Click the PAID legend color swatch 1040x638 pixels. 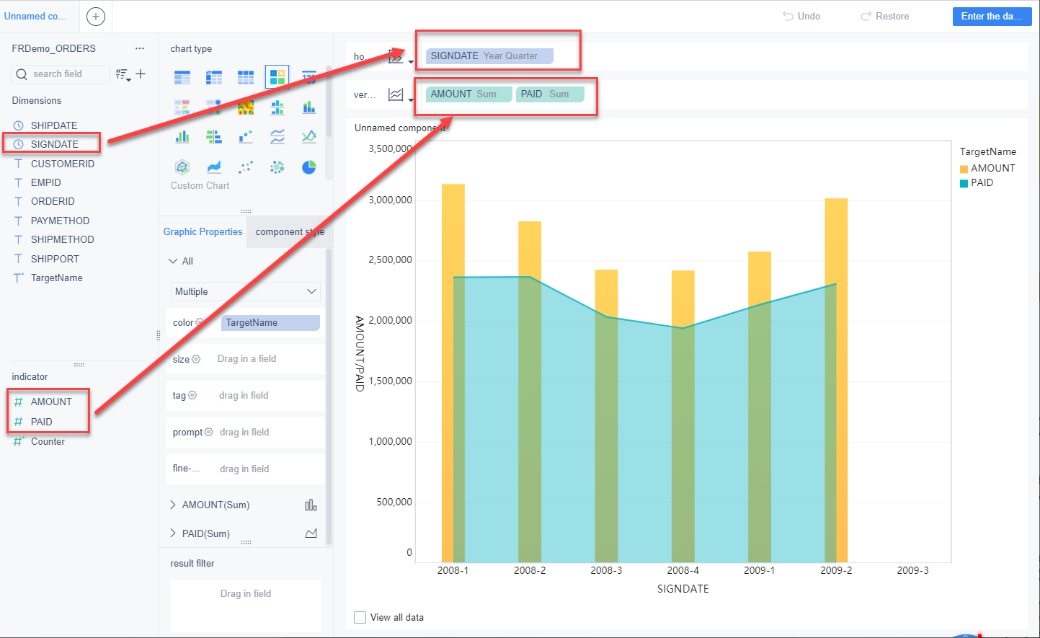click(964, 184)
